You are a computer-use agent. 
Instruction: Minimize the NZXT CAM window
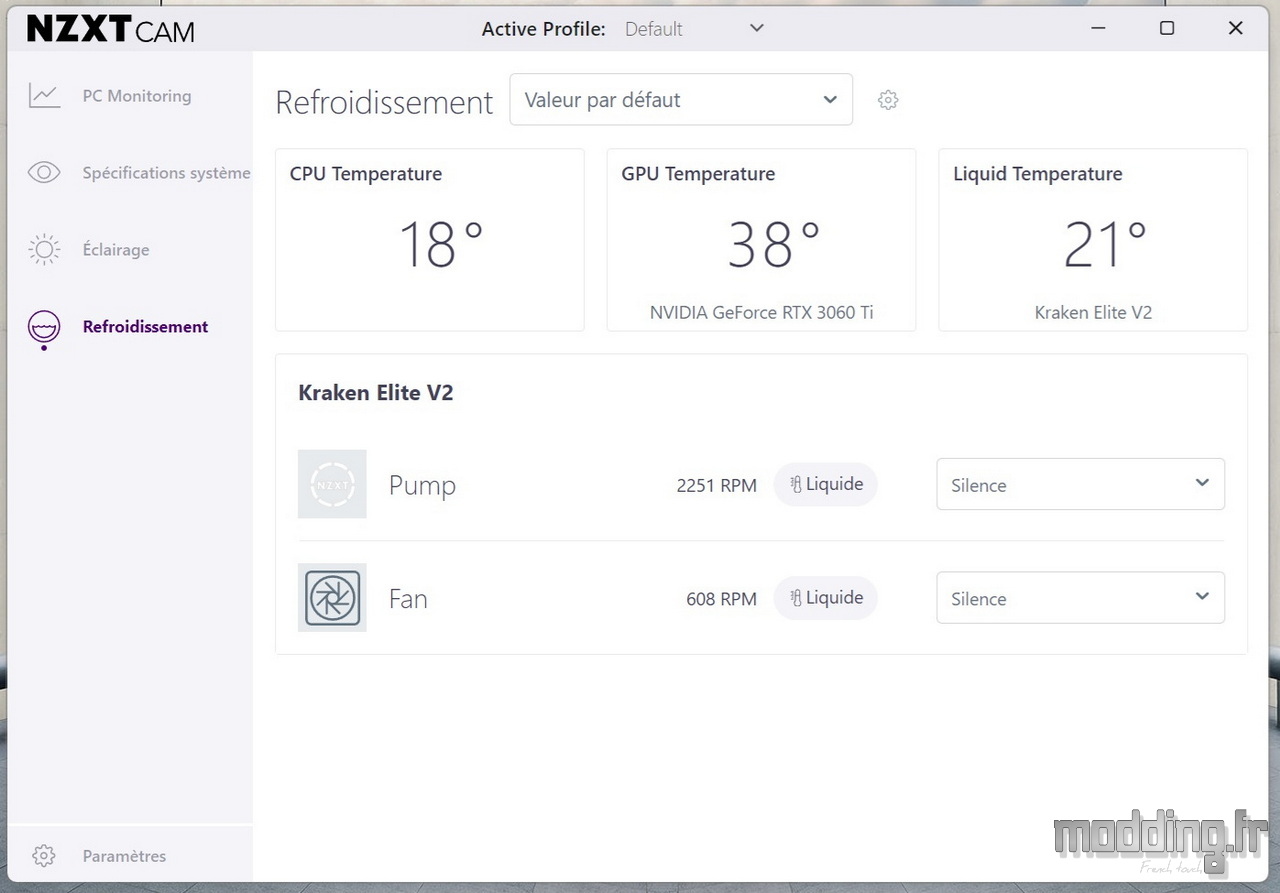pyautogui.click(x=1098, y=28)
